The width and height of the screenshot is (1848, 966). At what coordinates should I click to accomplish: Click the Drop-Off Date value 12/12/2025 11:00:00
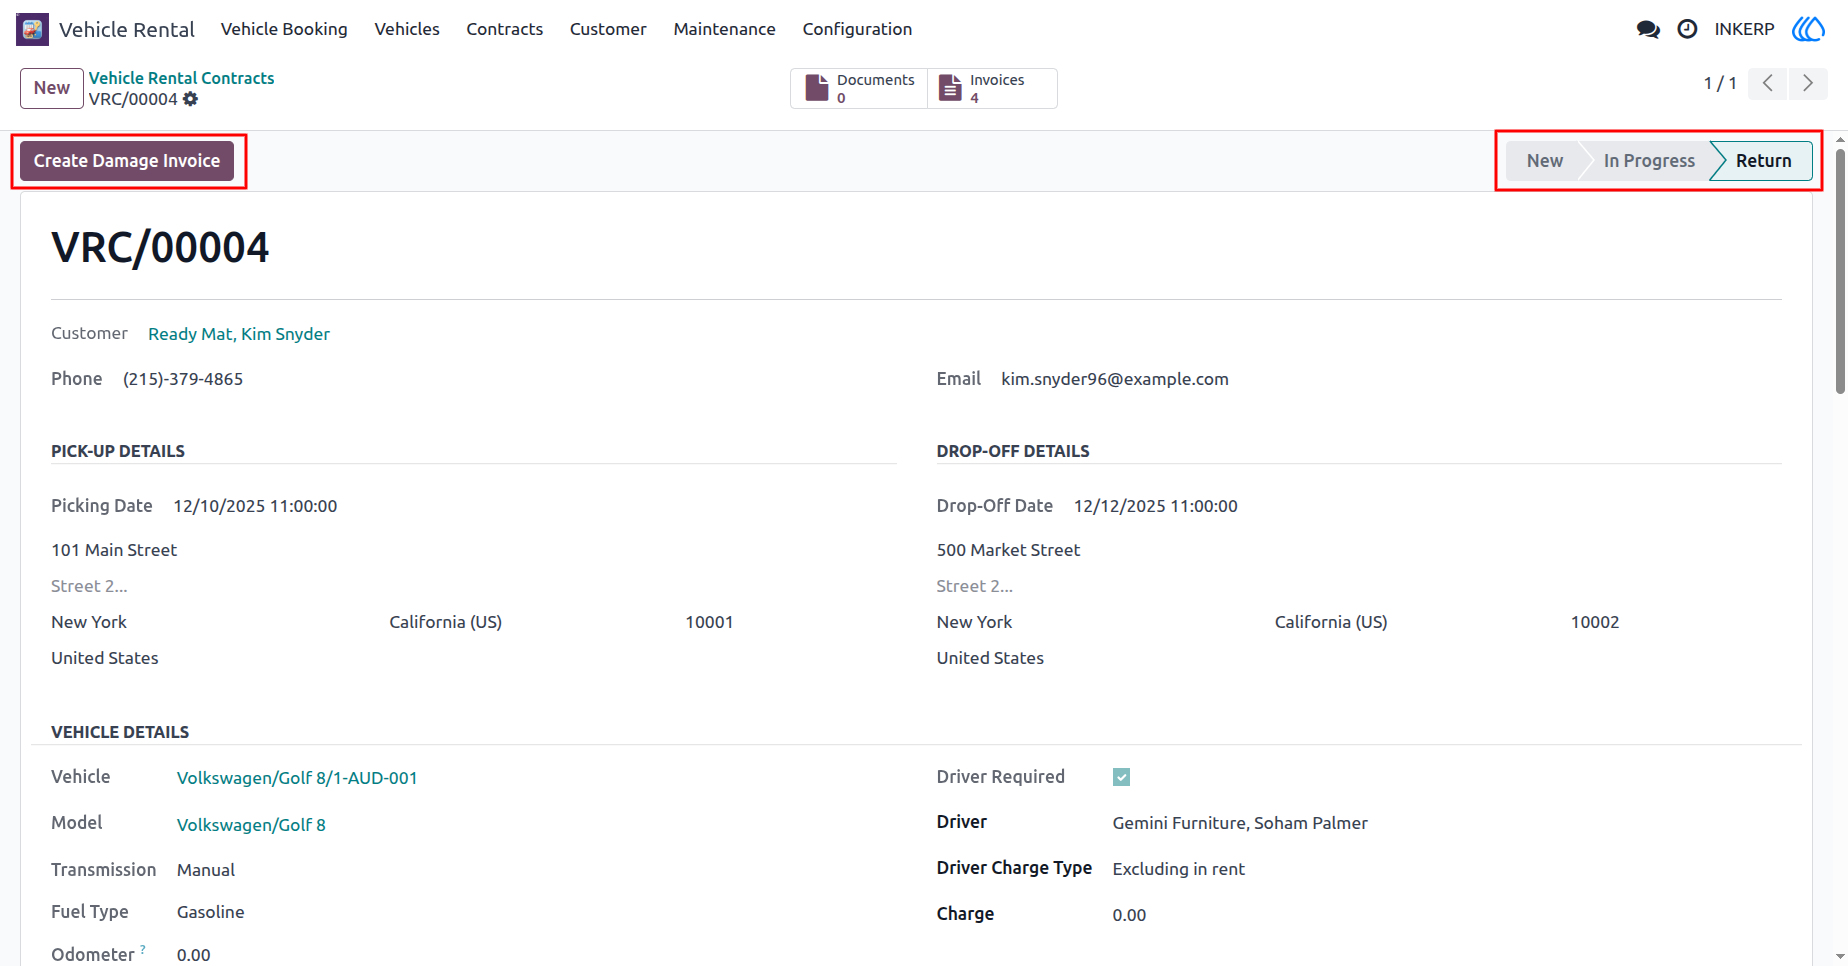(1156, 506)
